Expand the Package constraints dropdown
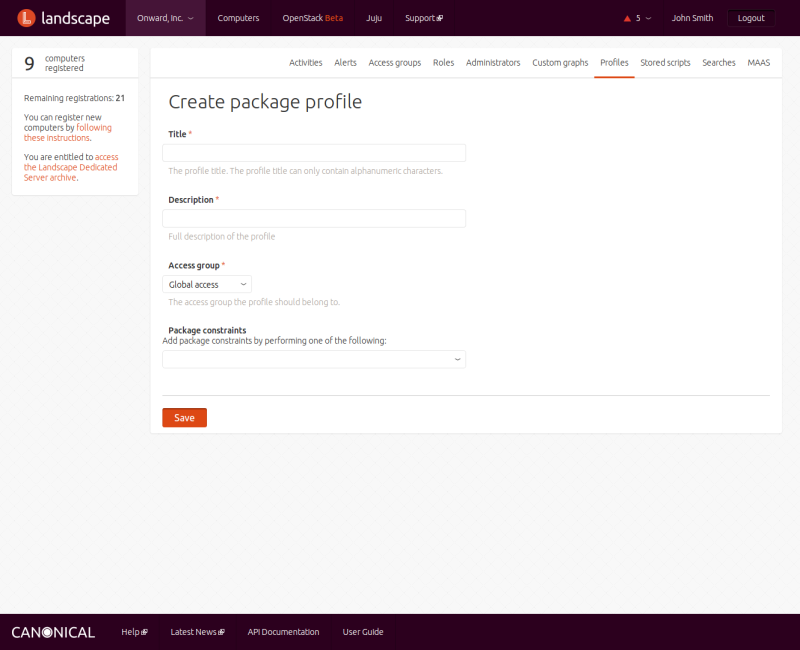 314,359
